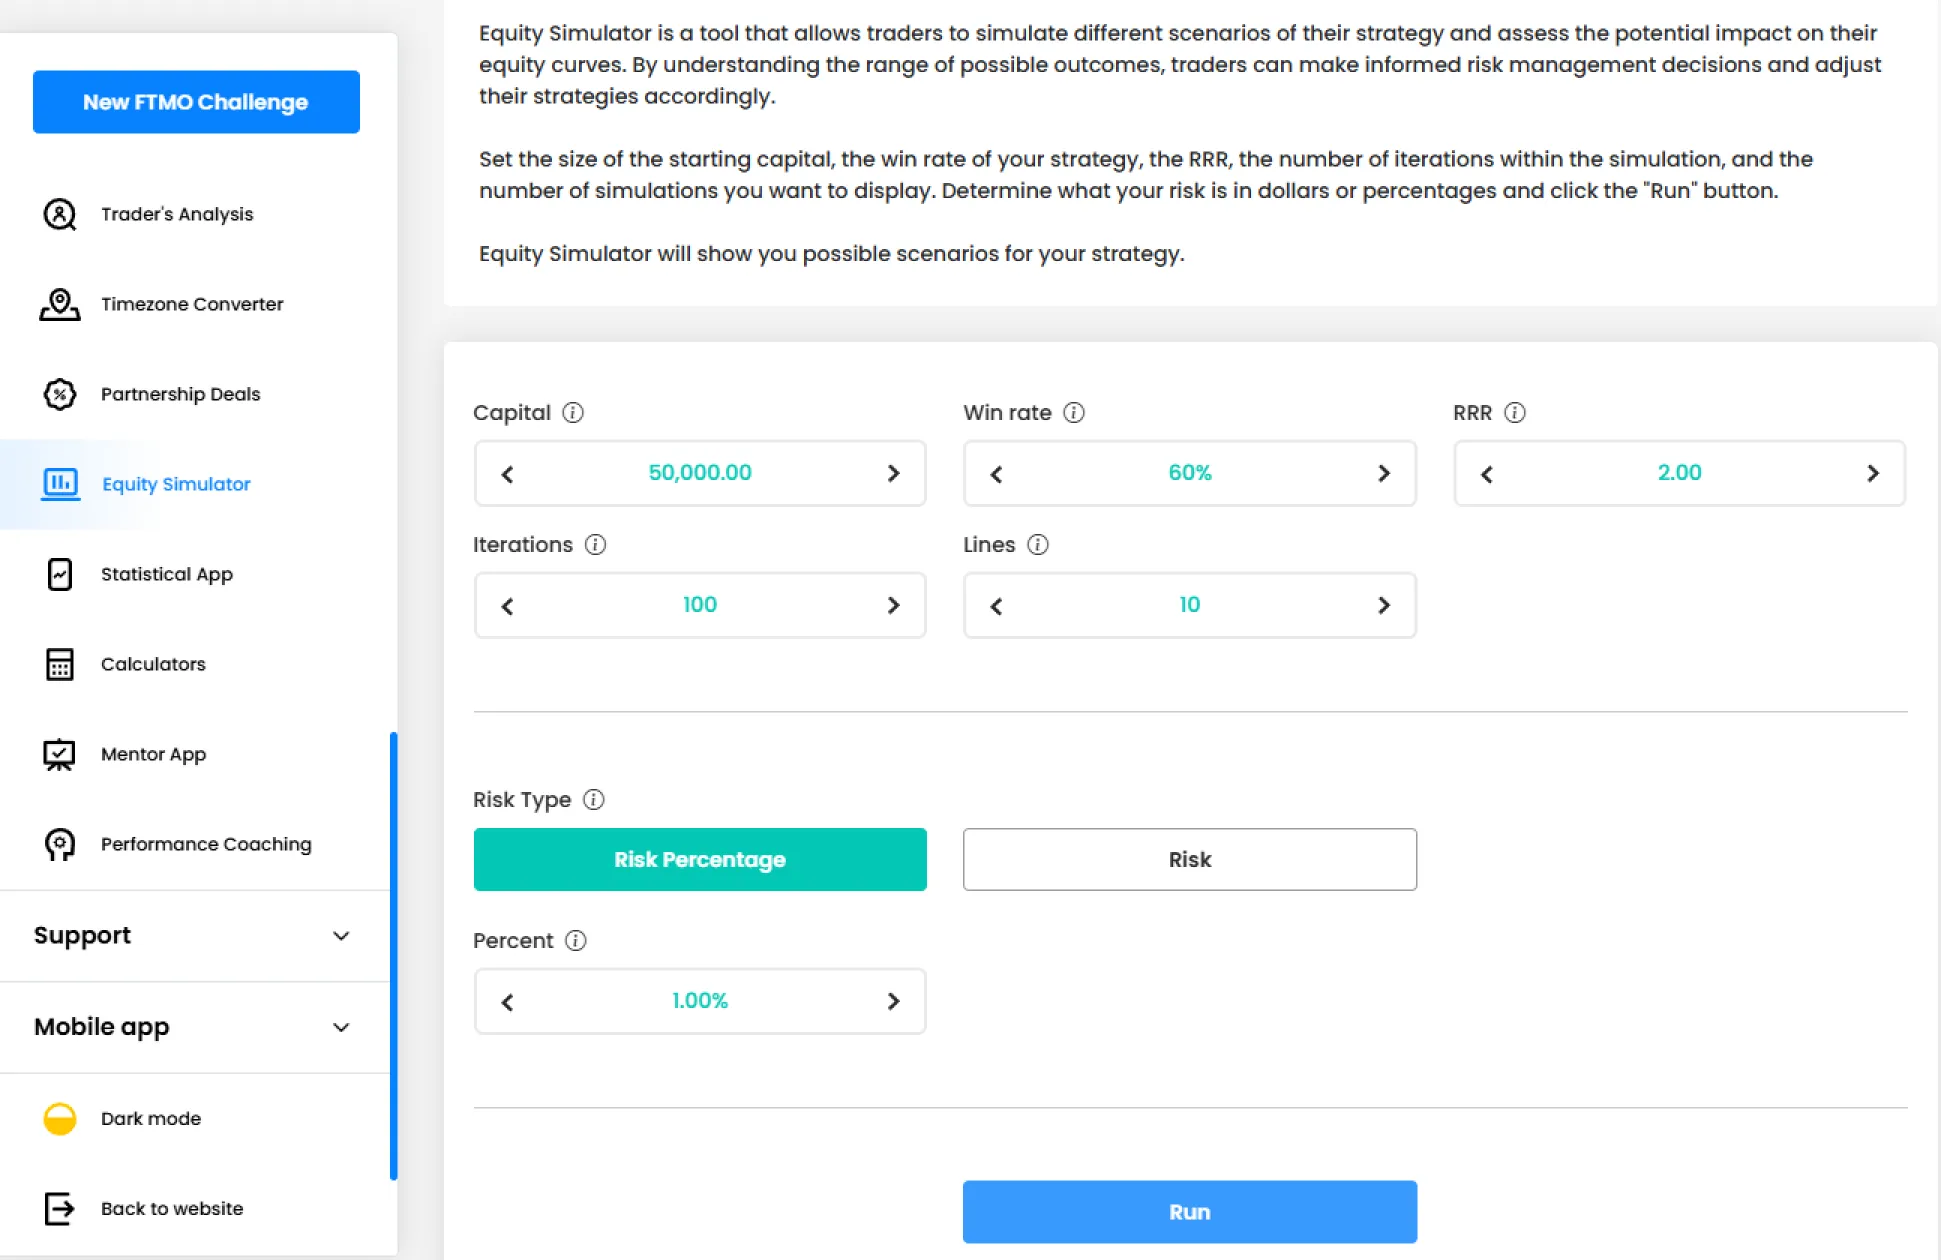The image size is (1941, 1260).
Task: Select the Trader's Analysis icon
Action: tap(60, 214)
